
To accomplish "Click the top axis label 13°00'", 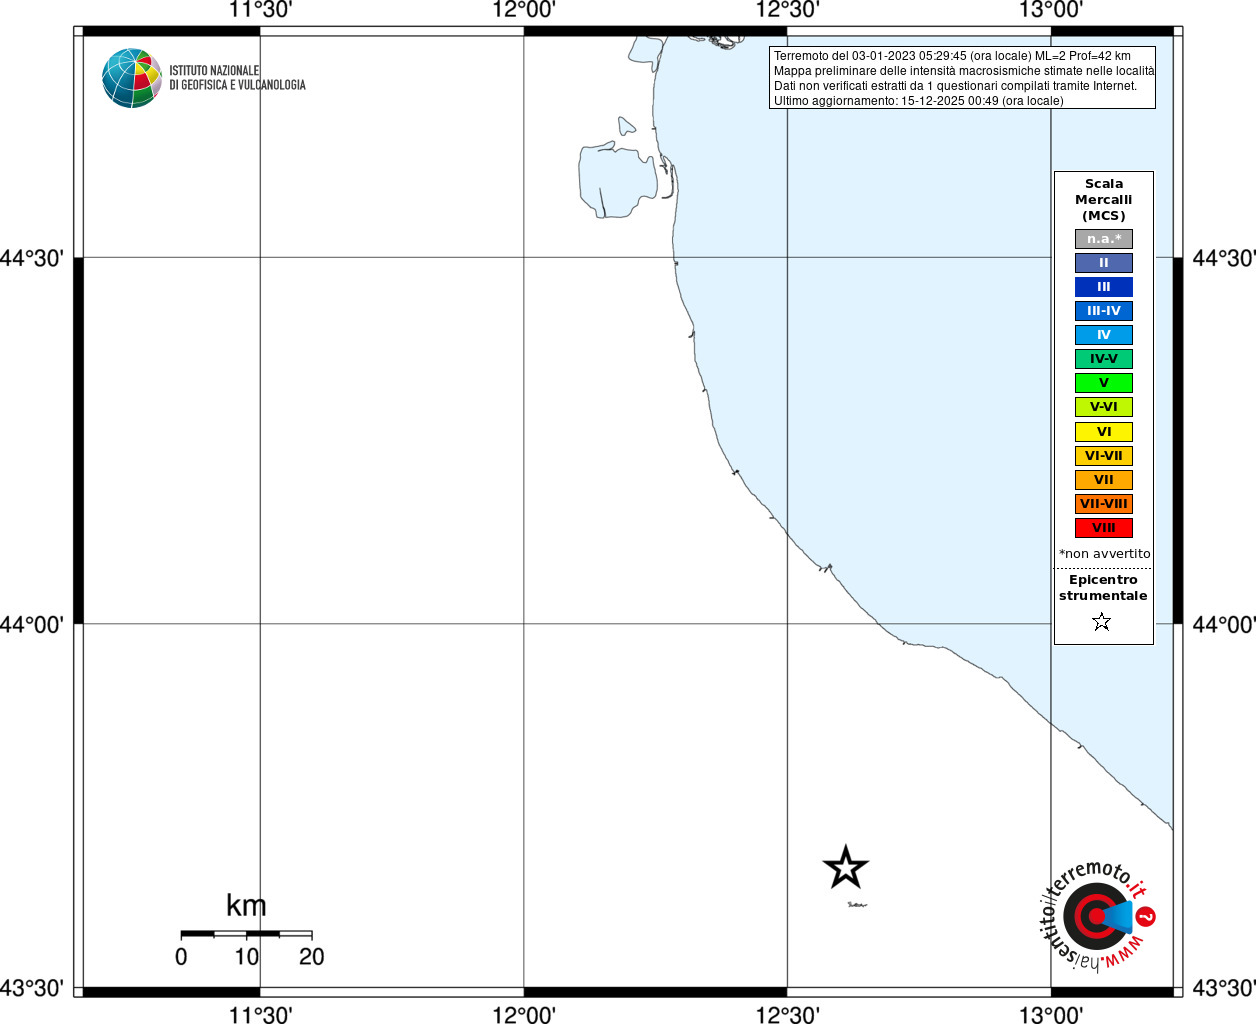I will click(1051, 10).
